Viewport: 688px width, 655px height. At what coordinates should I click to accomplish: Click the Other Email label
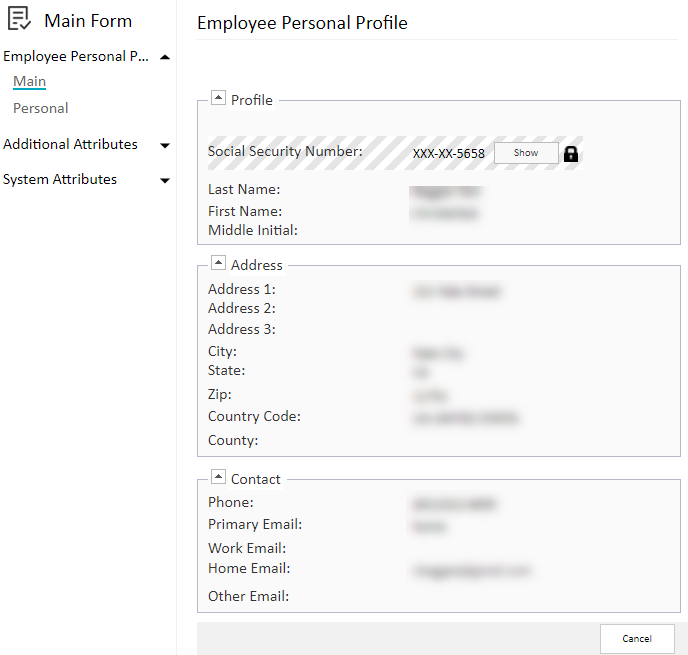[x=248, y=596]
